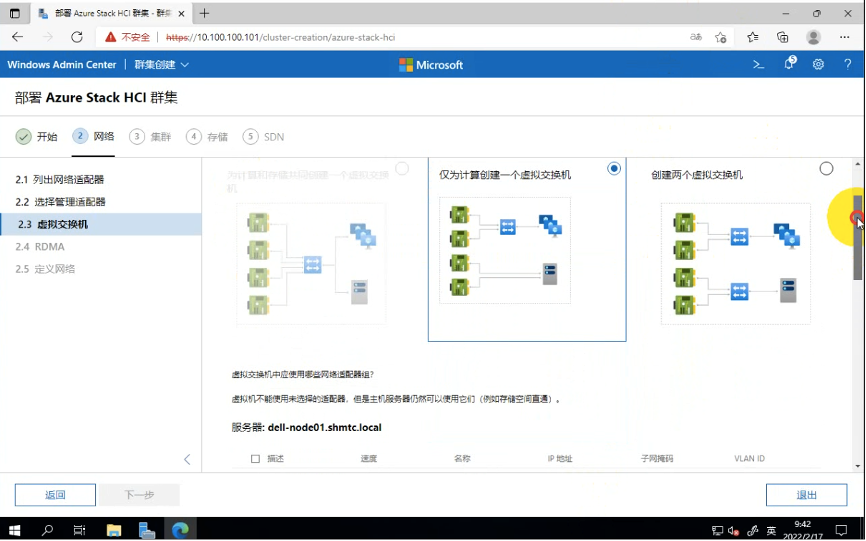The height and width of the screenshot is (541, 866).
Task: Open browser collections
Action: coord(783,37)
